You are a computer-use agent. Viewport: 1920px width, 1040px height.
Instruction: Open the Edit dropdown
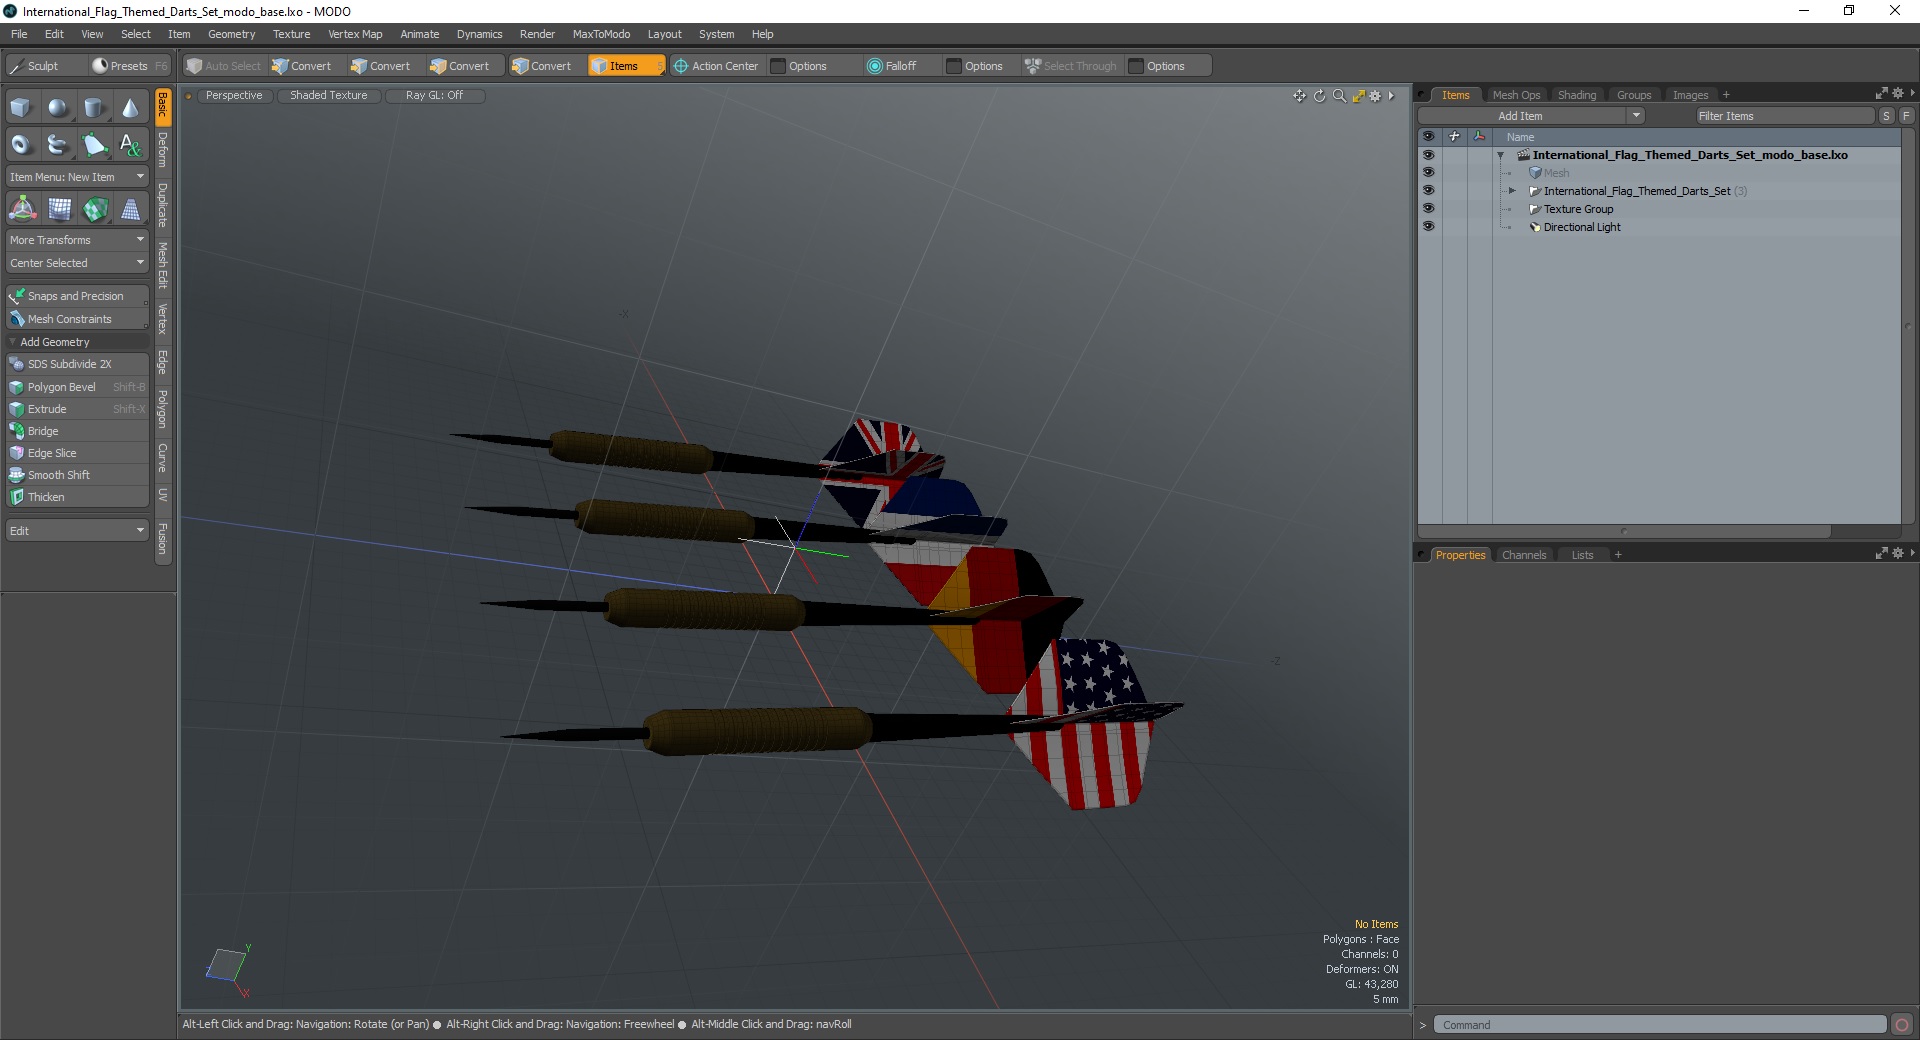point(77,531)
